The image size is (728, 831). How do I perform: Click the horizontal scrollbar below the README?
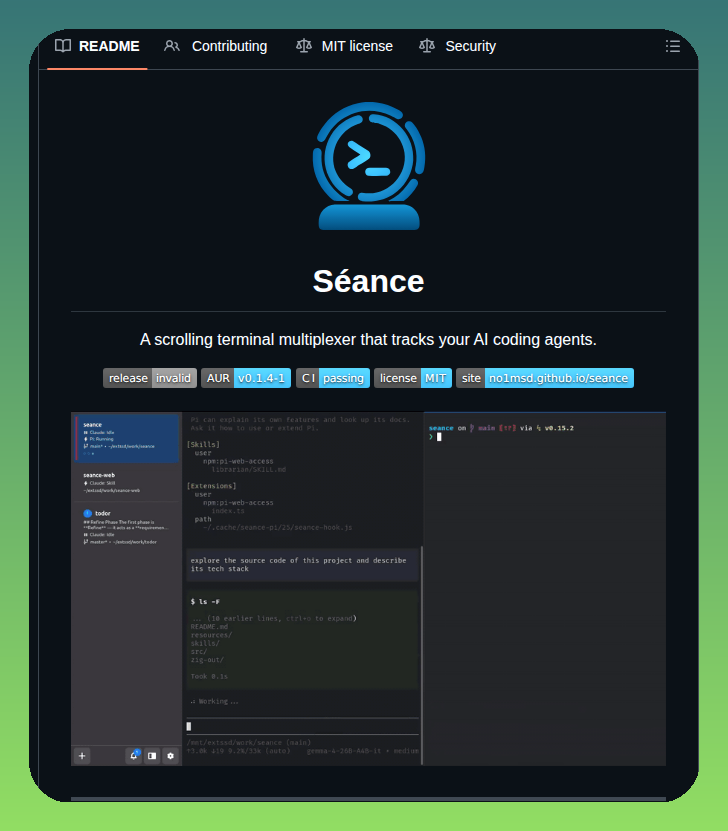[368, 799]
